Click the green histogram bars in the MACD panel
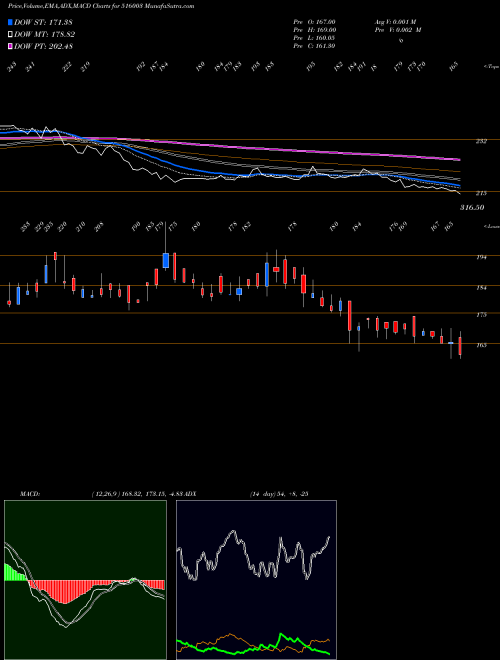 click(x=14, y=573)
